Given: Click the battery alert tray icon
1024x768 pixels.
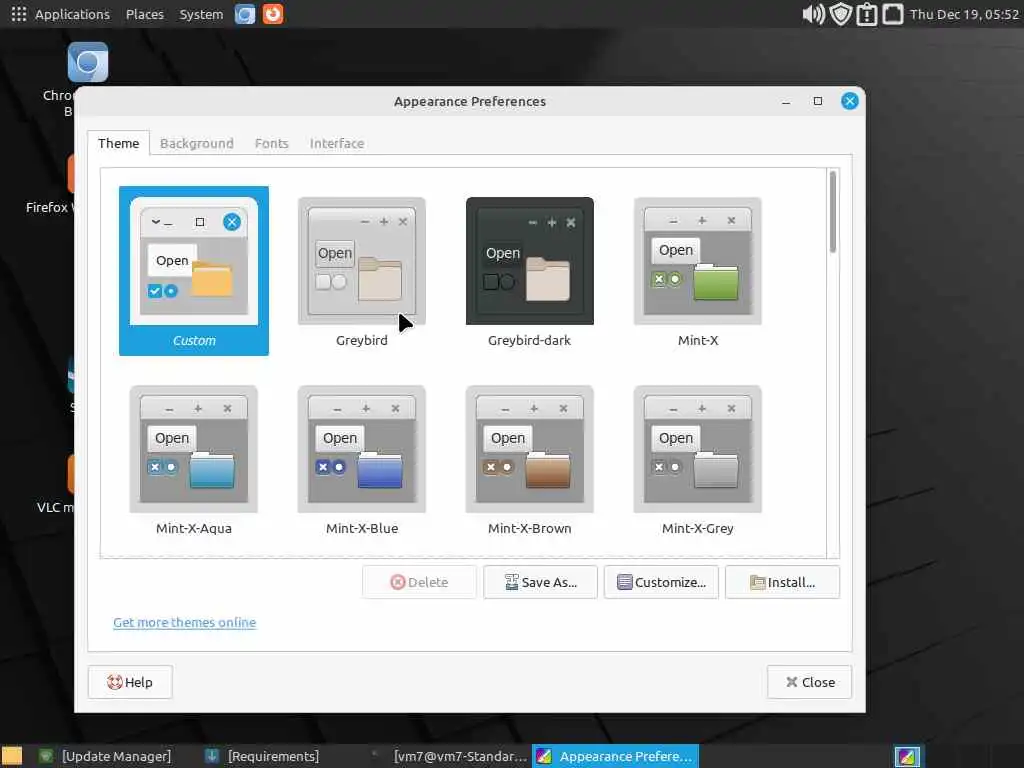Looking at the screenshot, I should click(867, 14).
